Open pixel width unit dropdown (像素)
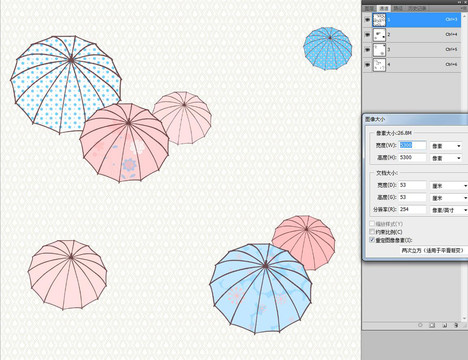This screenshot has width=468, height=360. coord(446,146)
